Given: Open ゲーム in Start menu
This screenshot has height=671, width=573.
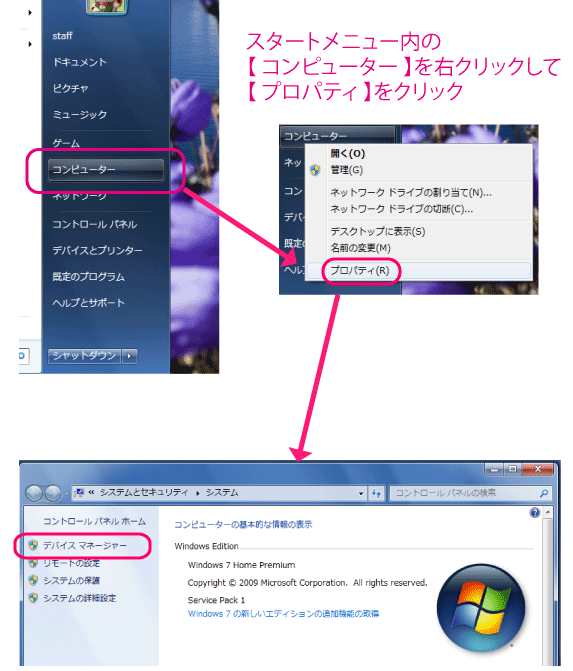Looking at the screenshot, I should pos(66,143).
